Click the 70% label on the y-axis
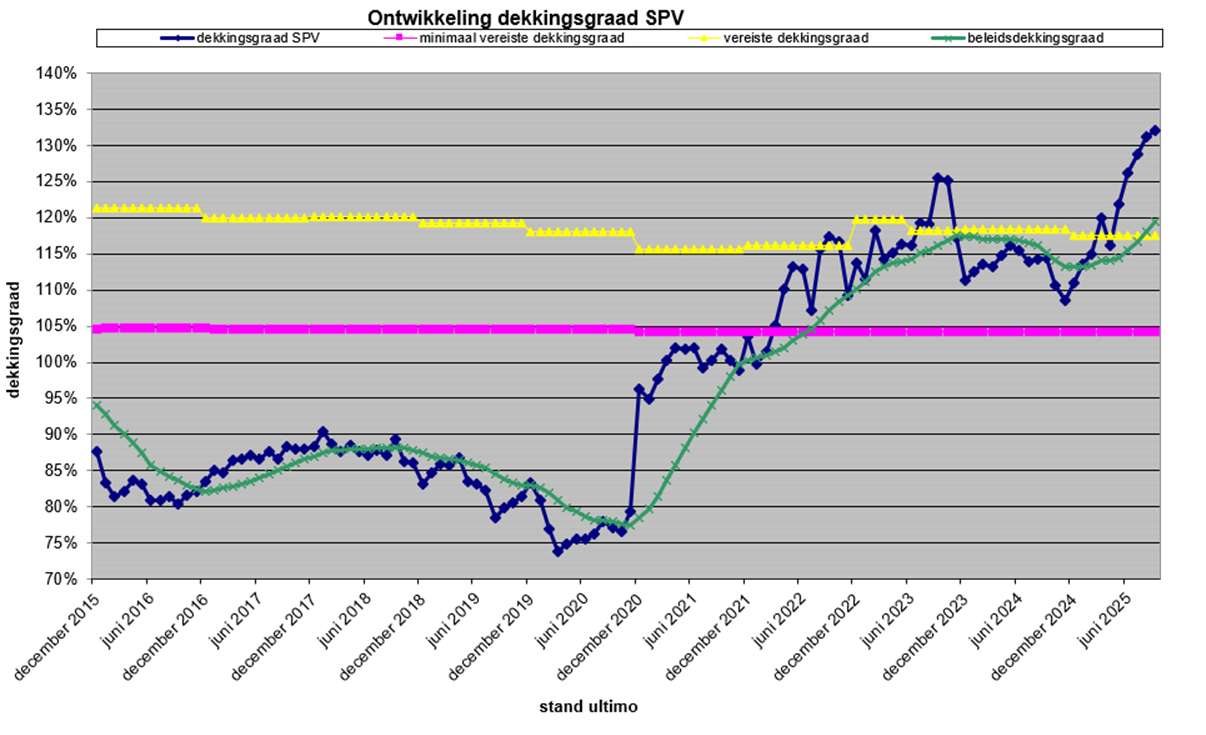 61,579
